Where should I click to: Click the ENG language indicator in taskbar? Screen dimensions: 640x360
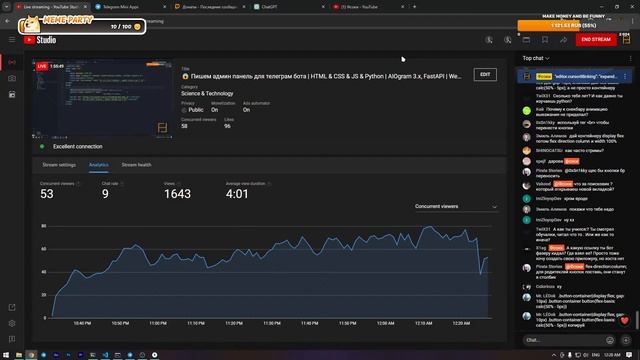pyautogui.click(x=596, y=355)
